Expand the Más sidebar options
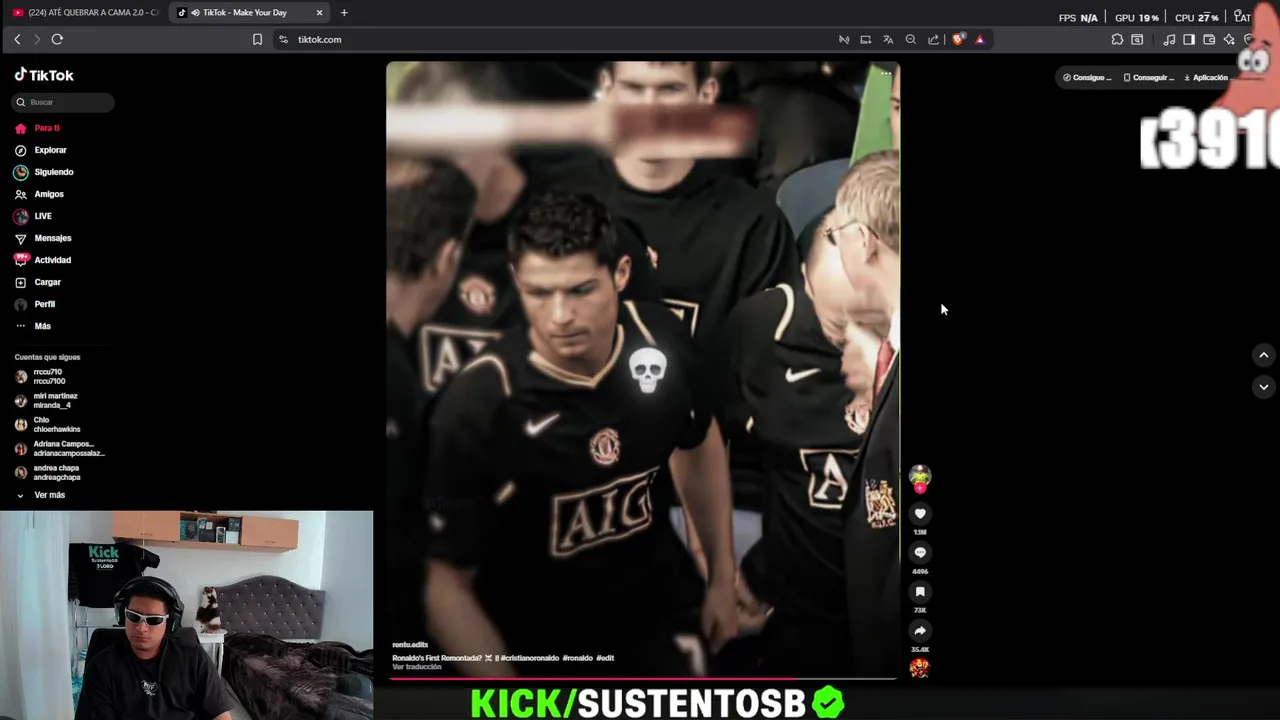Viewport: 1280px width, 720px height. click(33, 326)
